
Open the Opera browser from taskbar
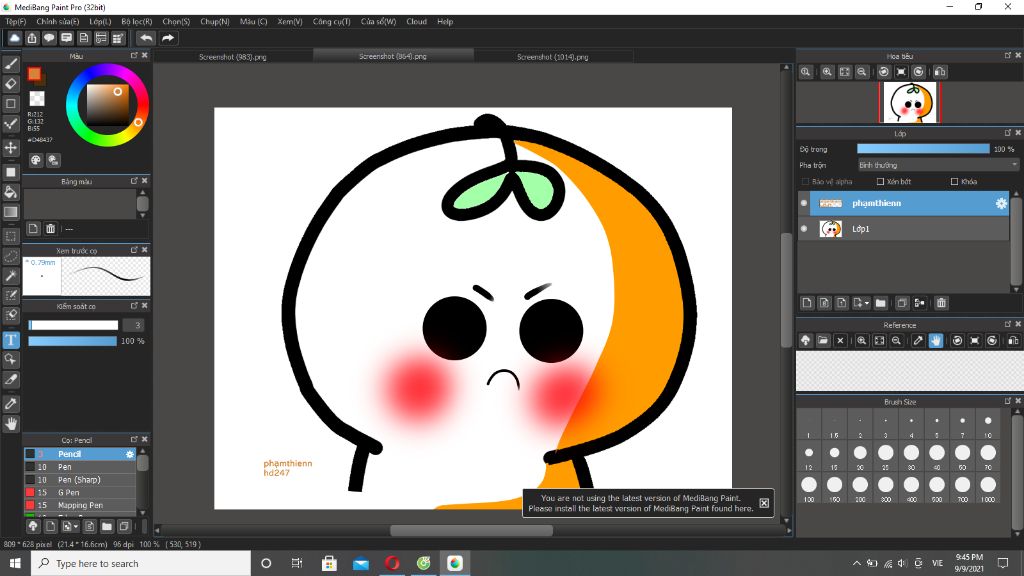[392, 563]
